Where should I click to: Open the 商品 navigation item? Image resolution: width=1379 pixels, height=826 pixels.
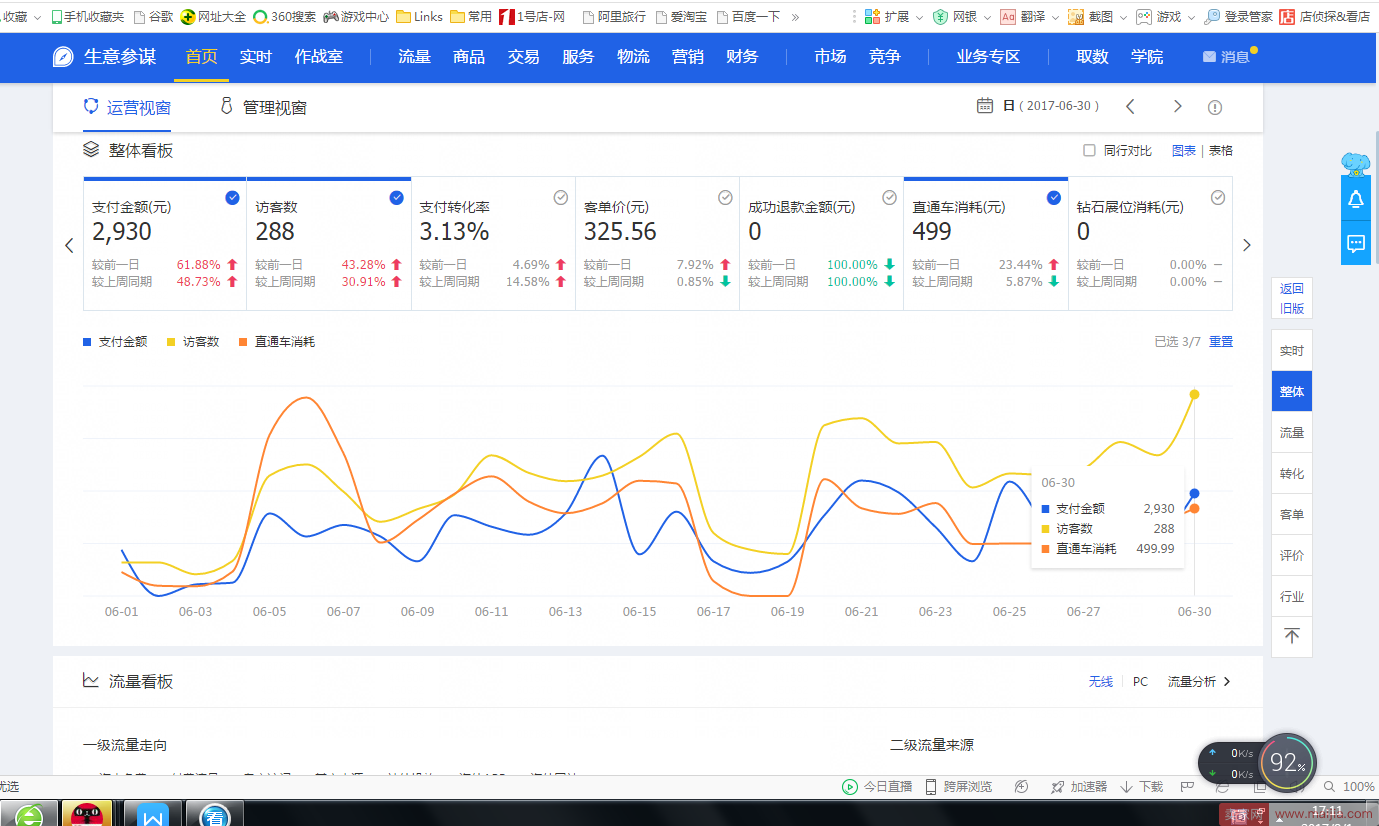coord(469,57)
